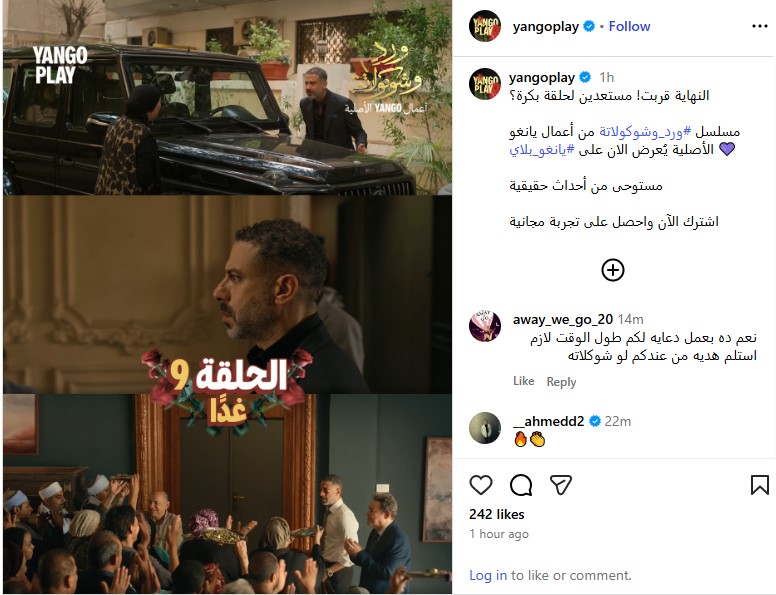Click verified badge beside header yangoplay
Viewport: 776px width, 595px height.
coord(589,26)
